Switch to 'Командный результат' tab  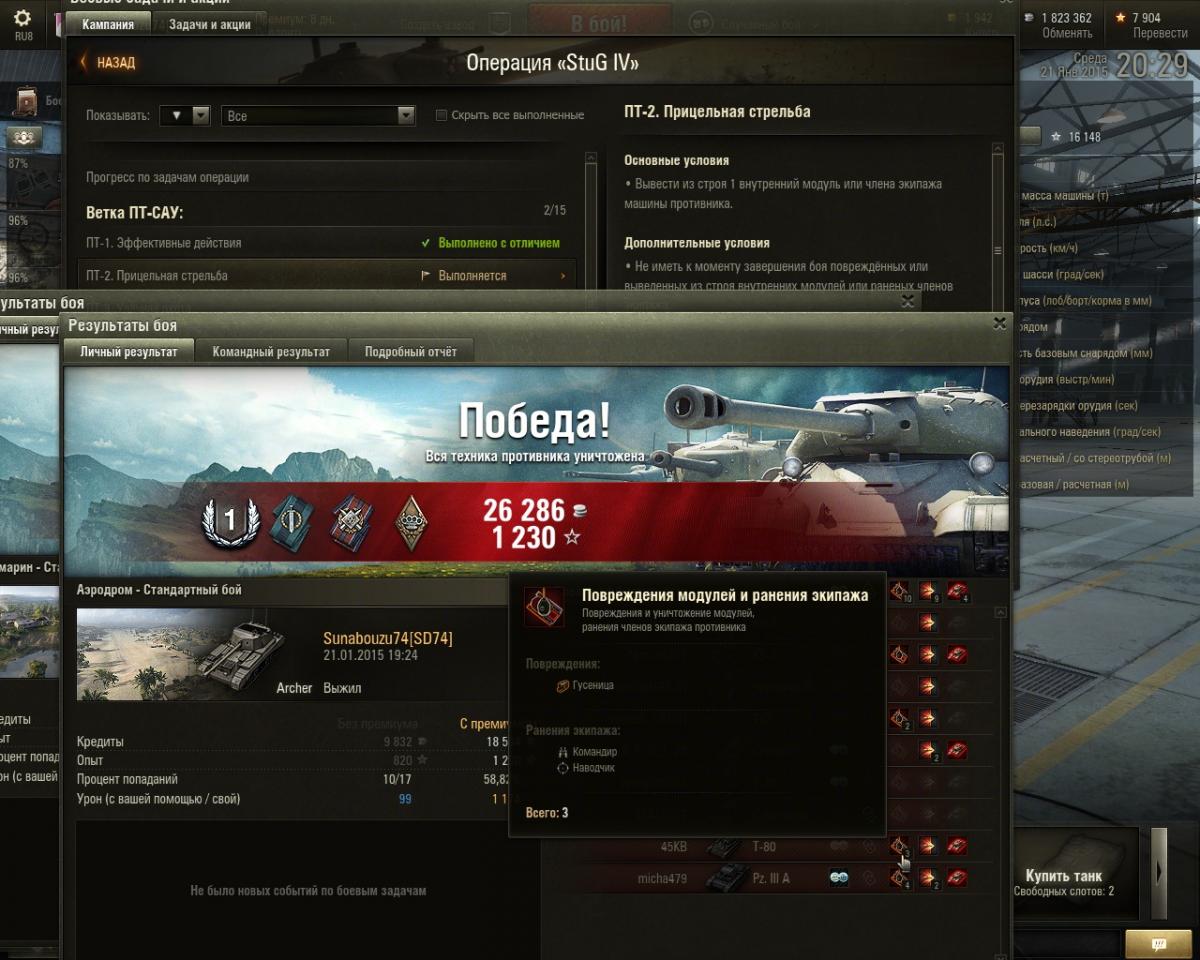click(x=271, y=352)
